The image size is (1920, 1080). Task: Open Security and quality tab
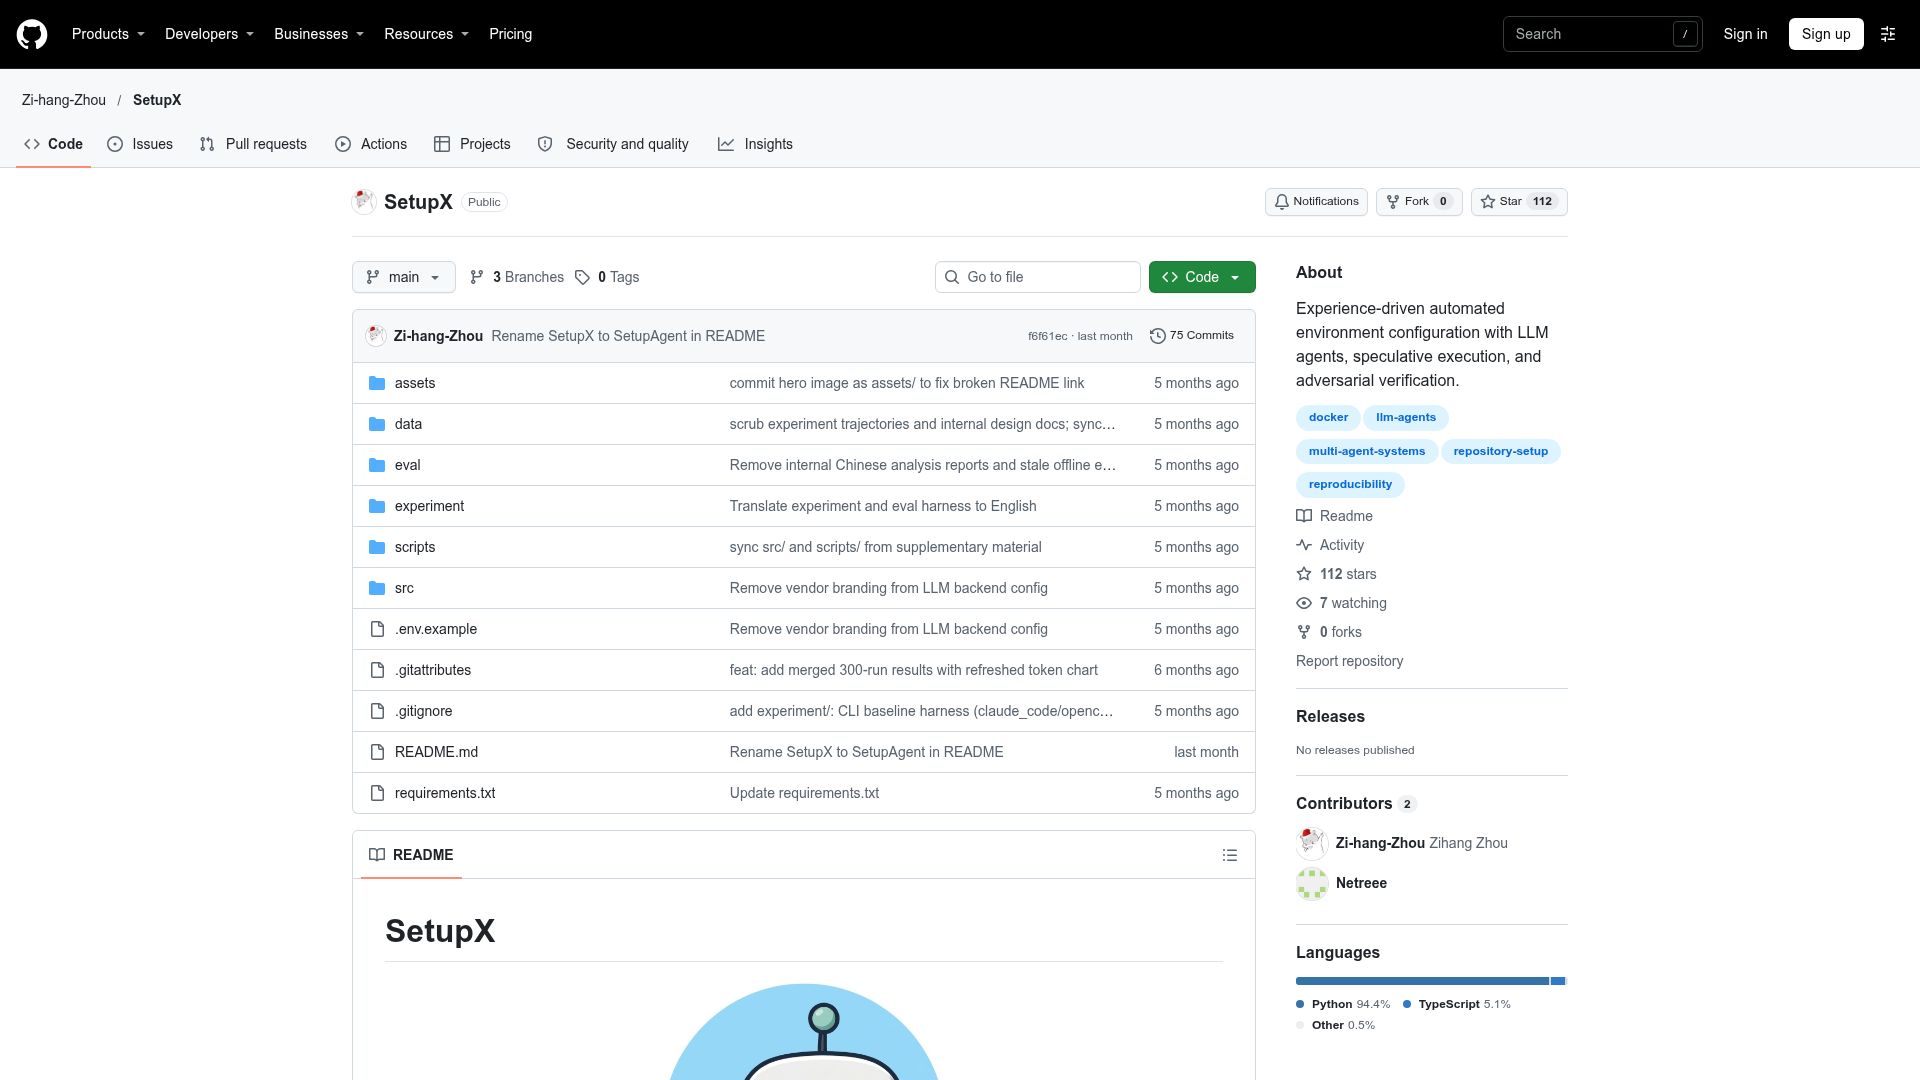pos(613,144)
